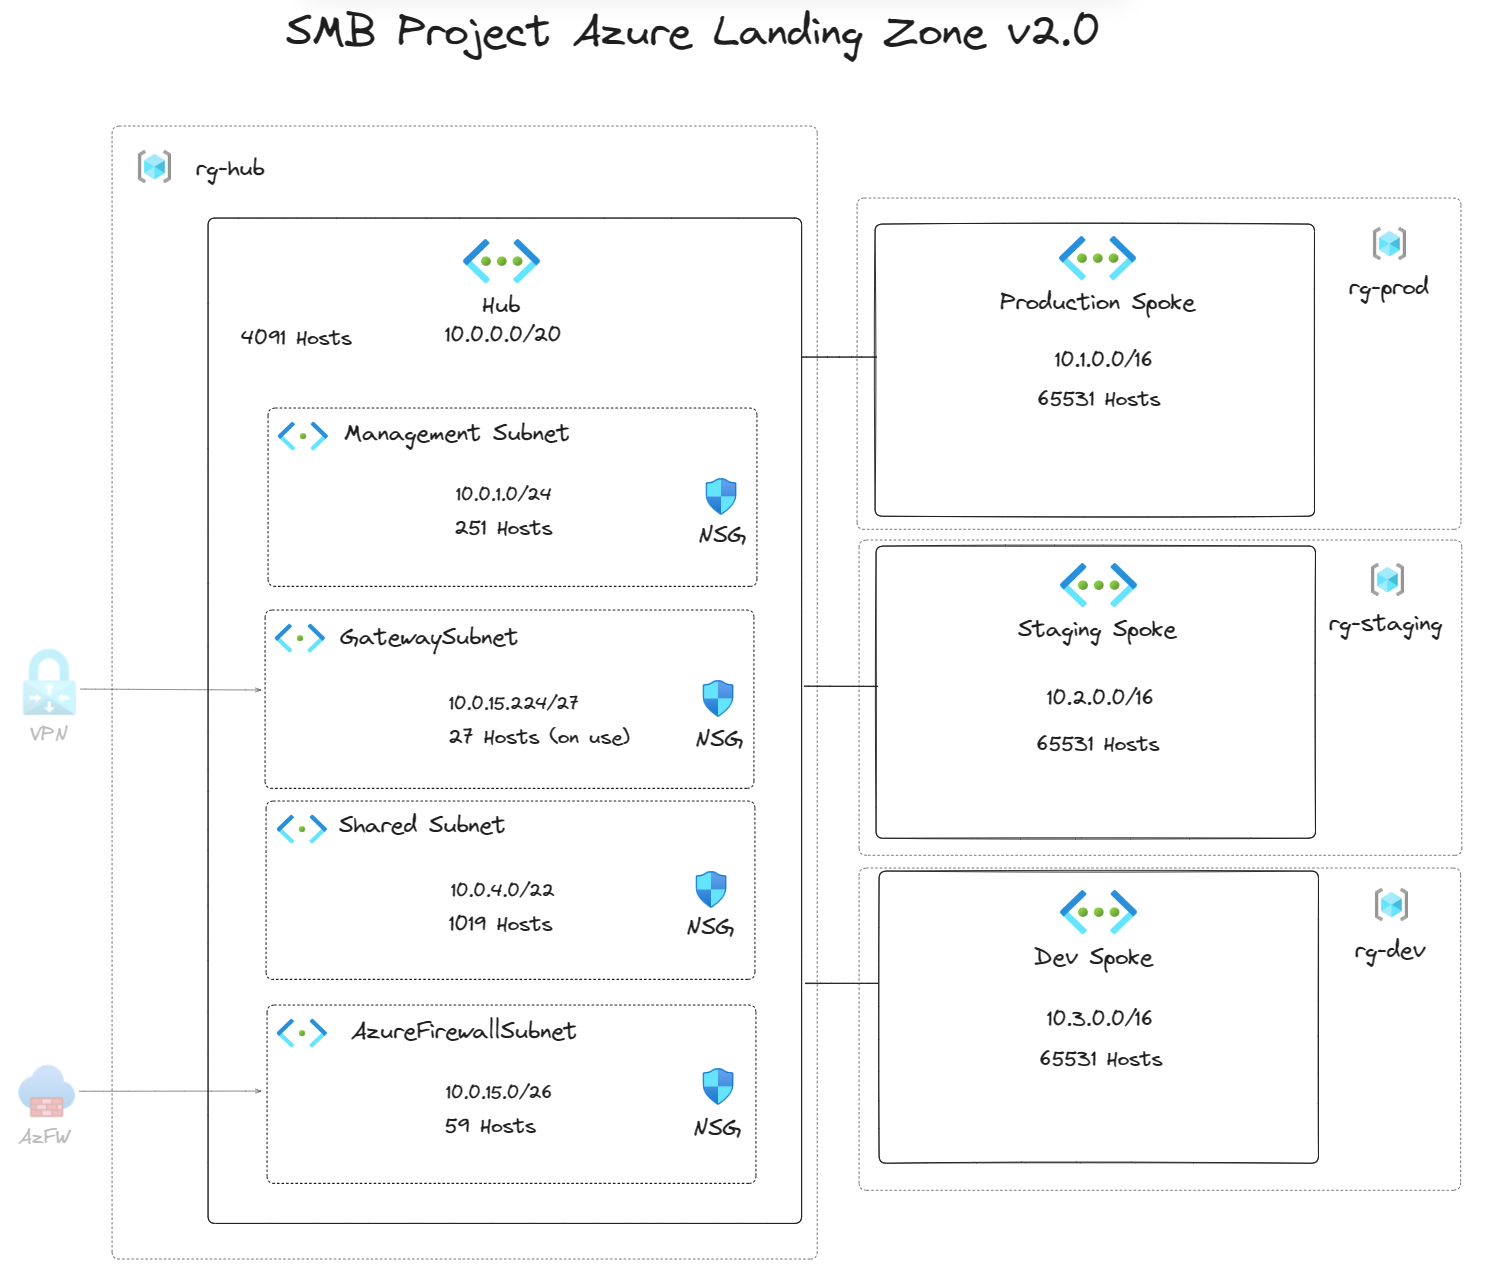Click the VPN gateway lock icon

tap(49, 683)
